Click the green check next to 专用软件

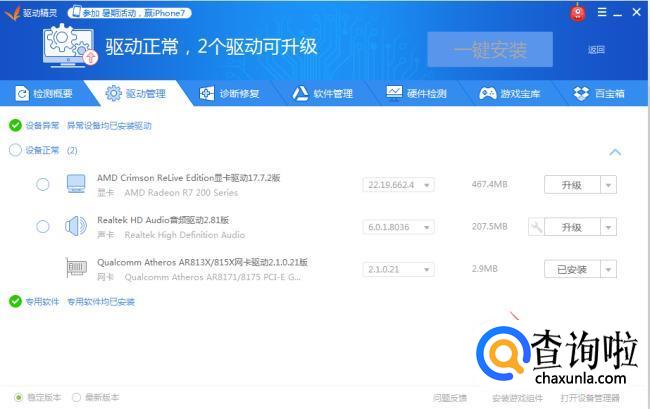tap(15, 301)
